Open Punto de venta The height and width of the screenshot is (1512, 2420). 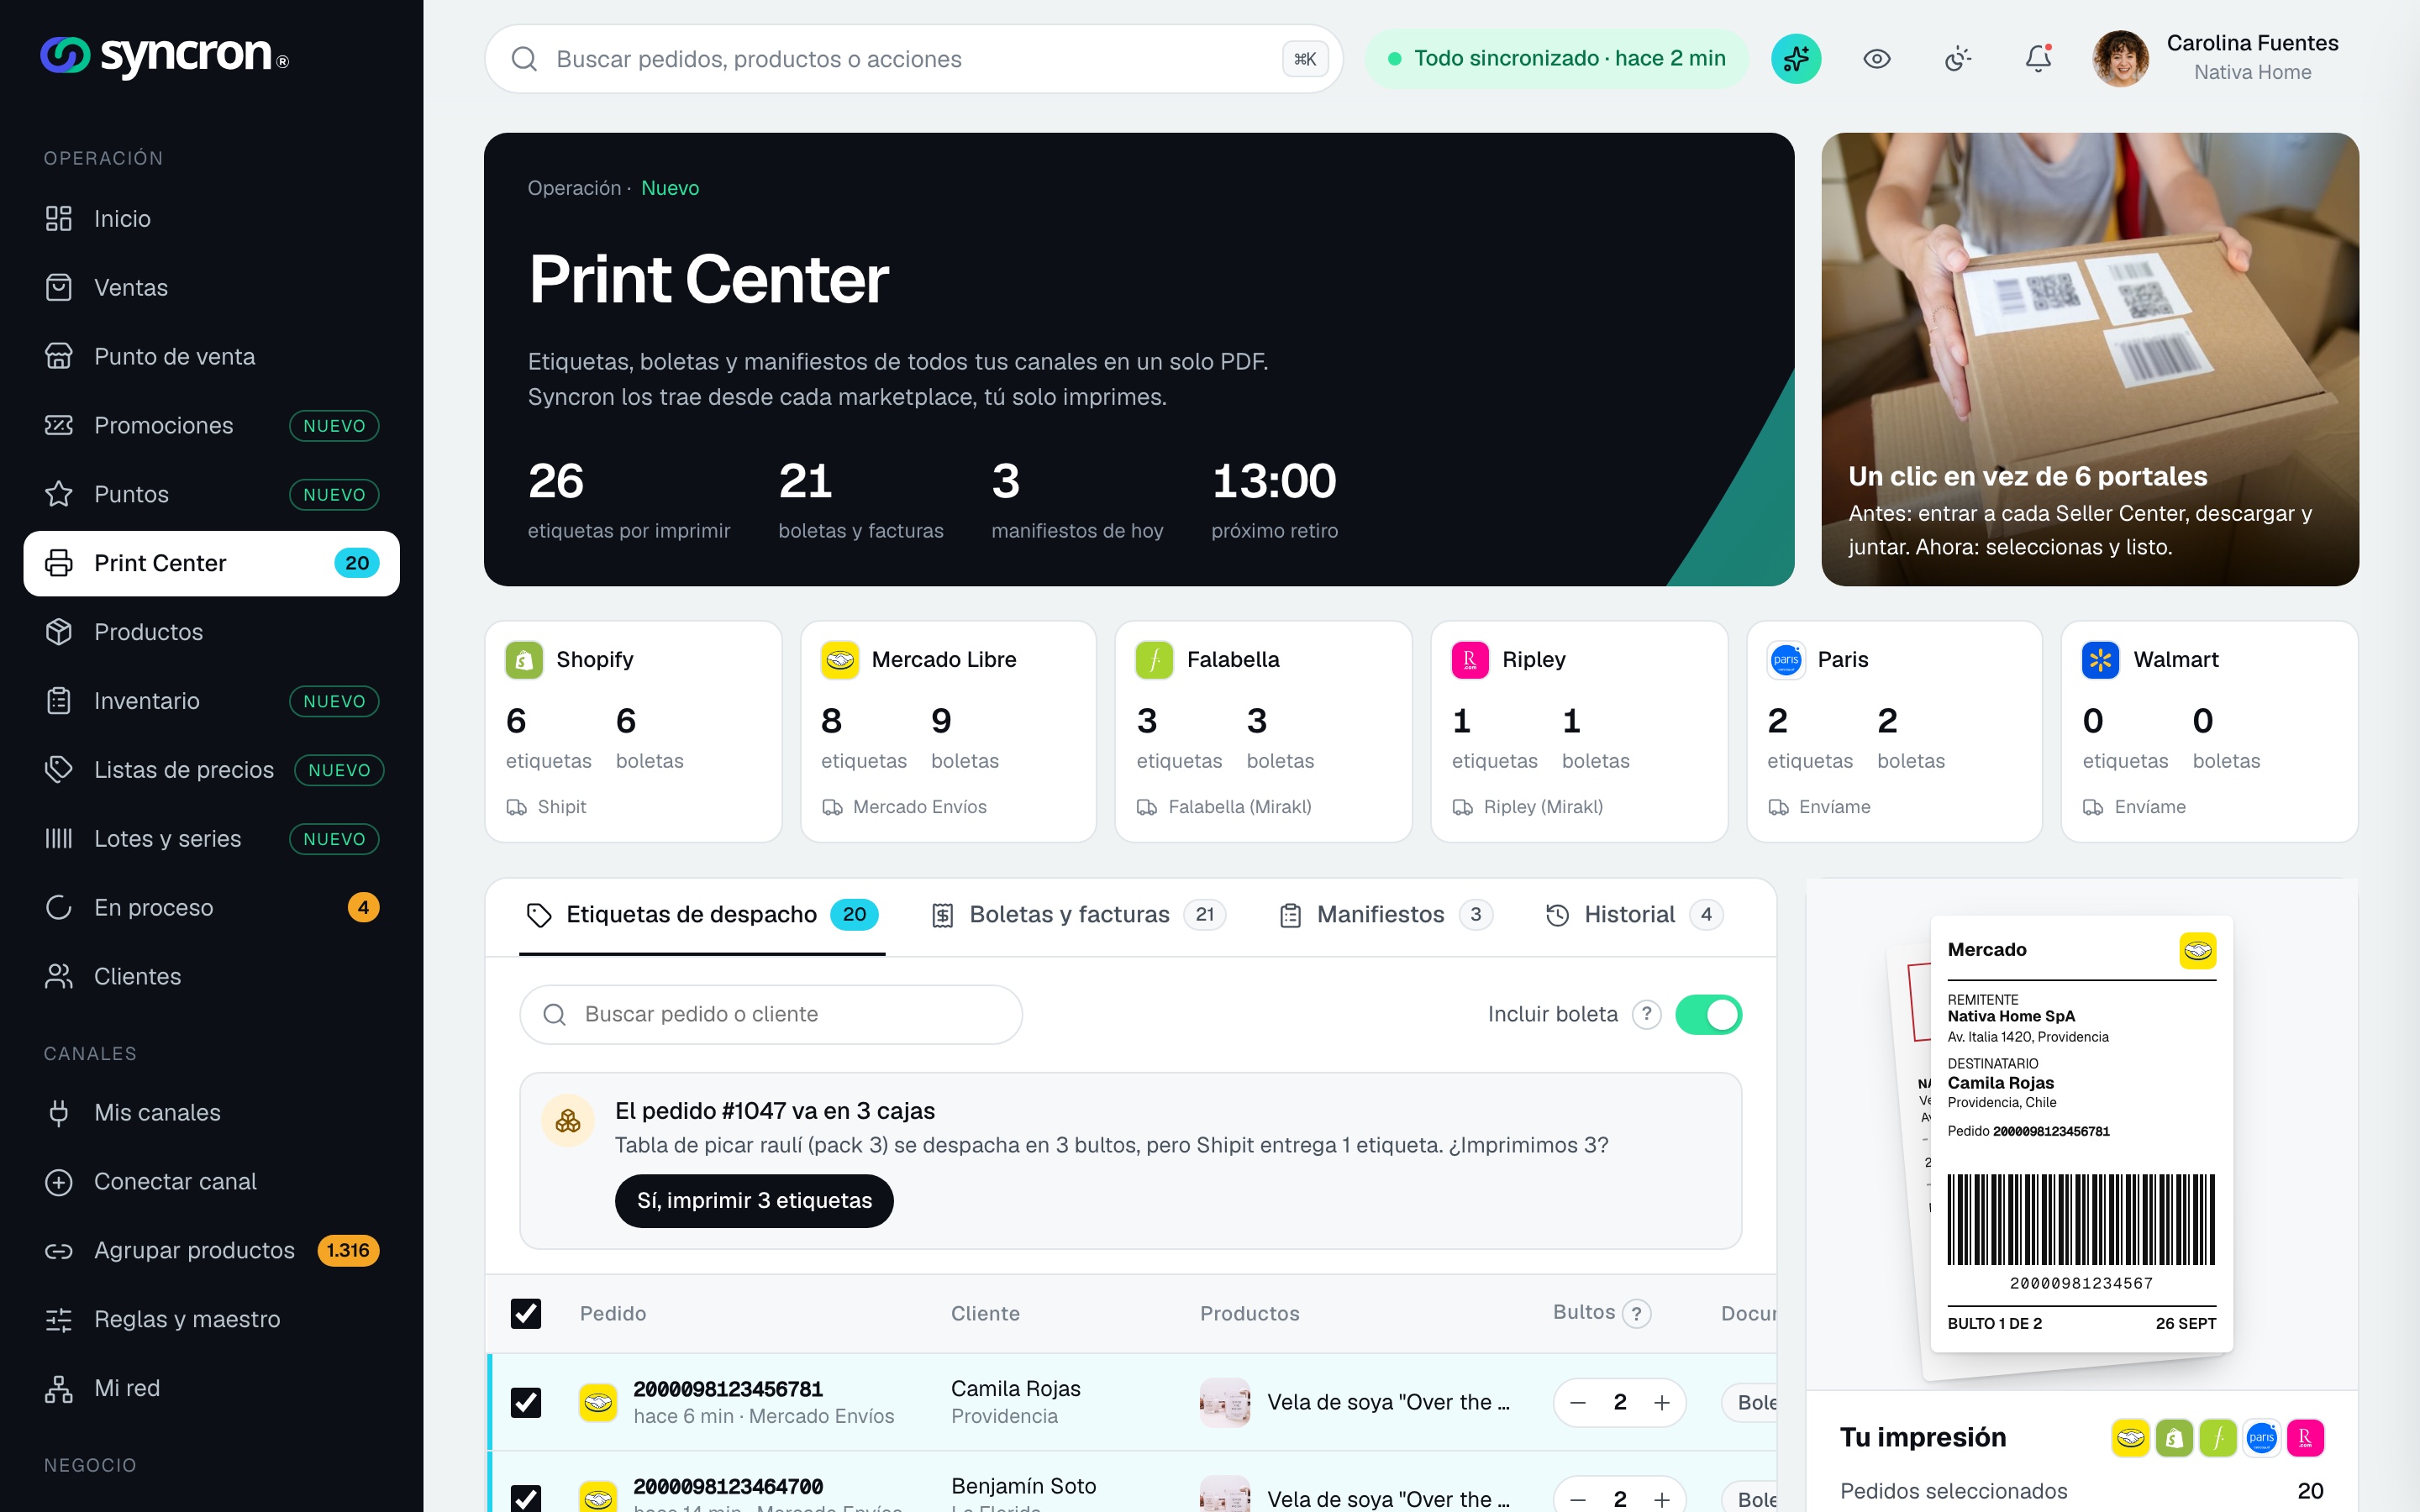coord(211,357)
